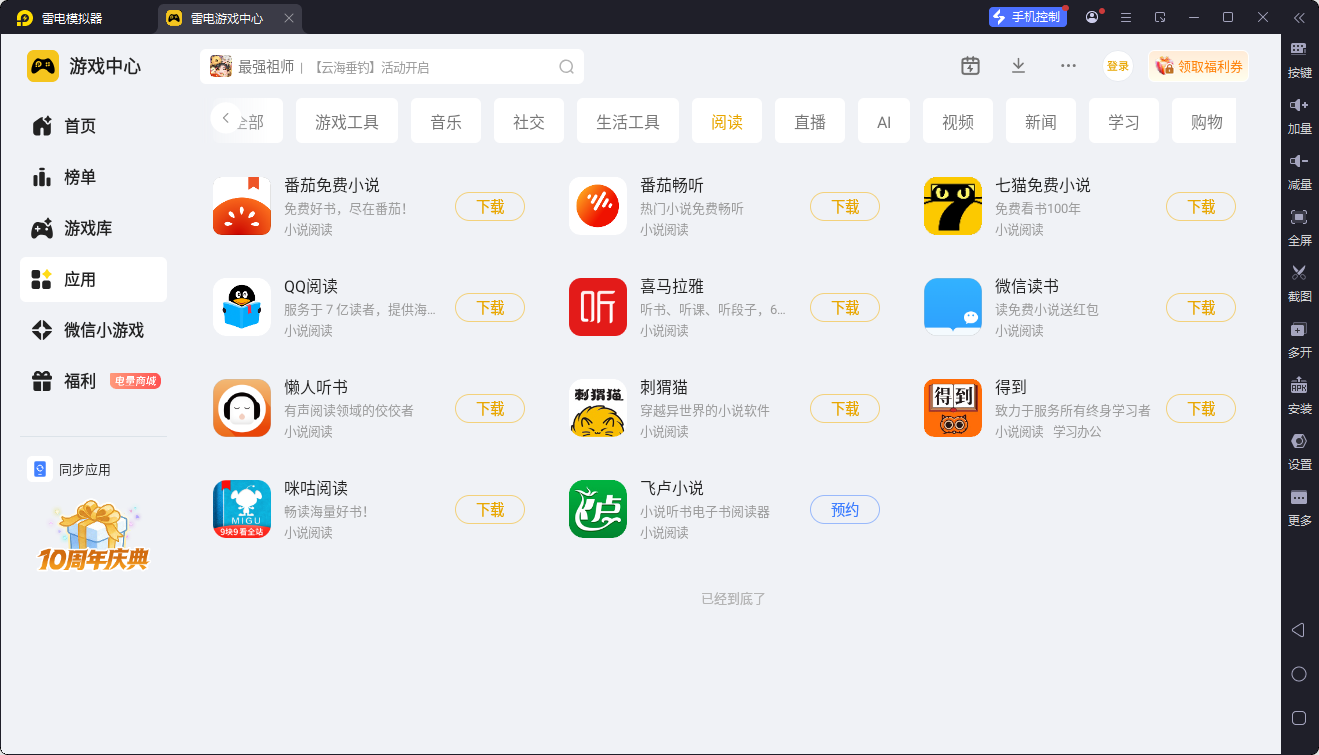Click the QQ阅读 penguin app icon
Screen dimensions: 1319x755
pyautogui.click(x=242, y=307)
